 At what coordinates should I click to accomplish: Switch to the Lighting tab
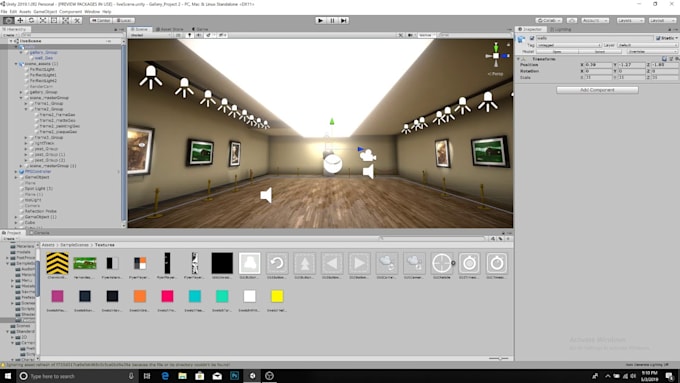tap(560, 29)
